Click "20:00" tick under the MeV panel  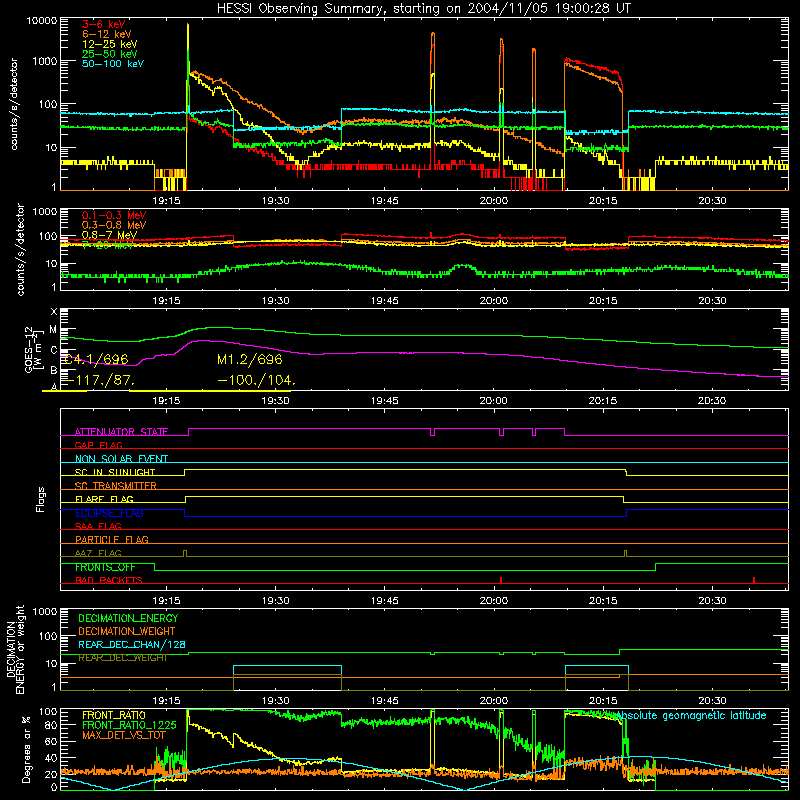click(494, 301)
